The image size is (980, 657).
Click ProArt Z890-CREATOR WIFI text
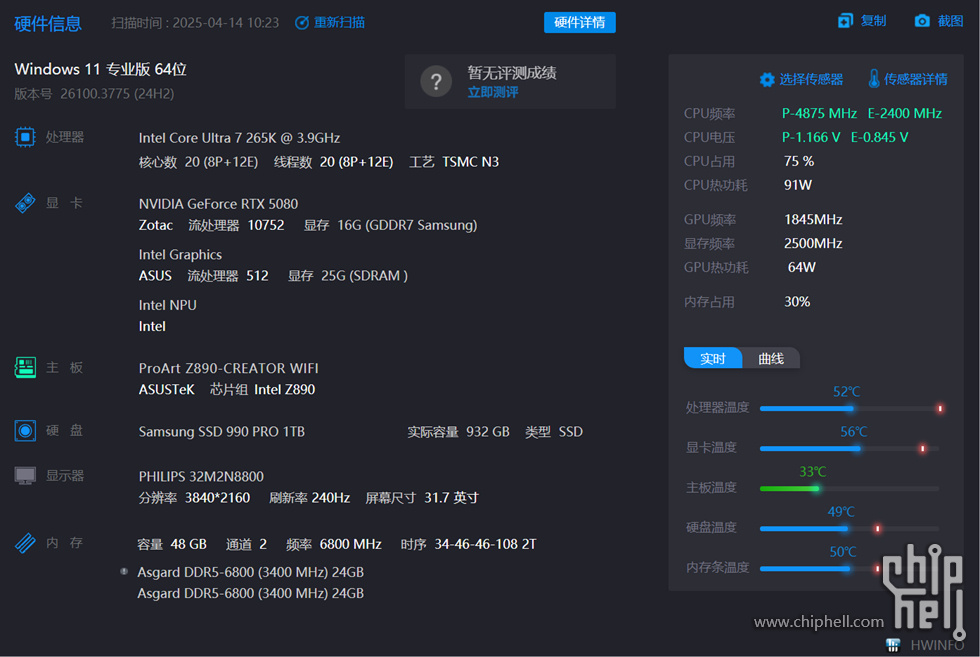click(x=228, y=368)
